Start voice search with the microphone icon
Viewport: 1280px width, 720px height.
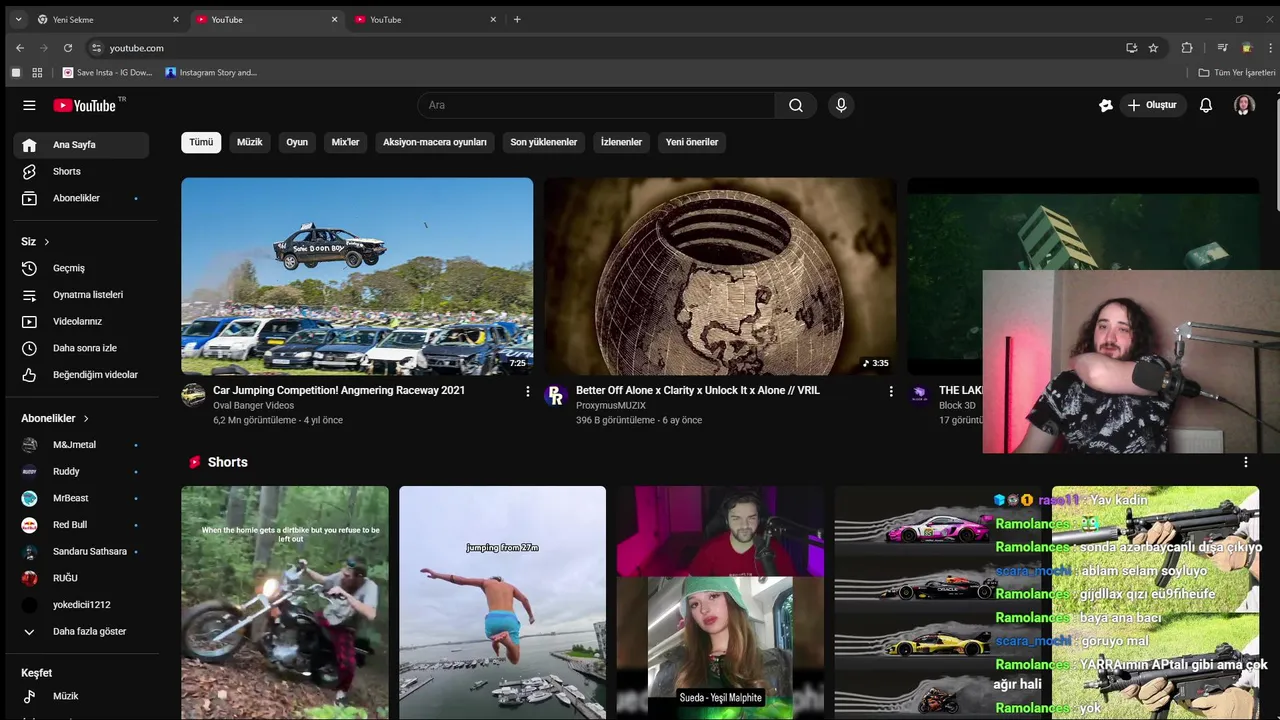coord(841,105)
